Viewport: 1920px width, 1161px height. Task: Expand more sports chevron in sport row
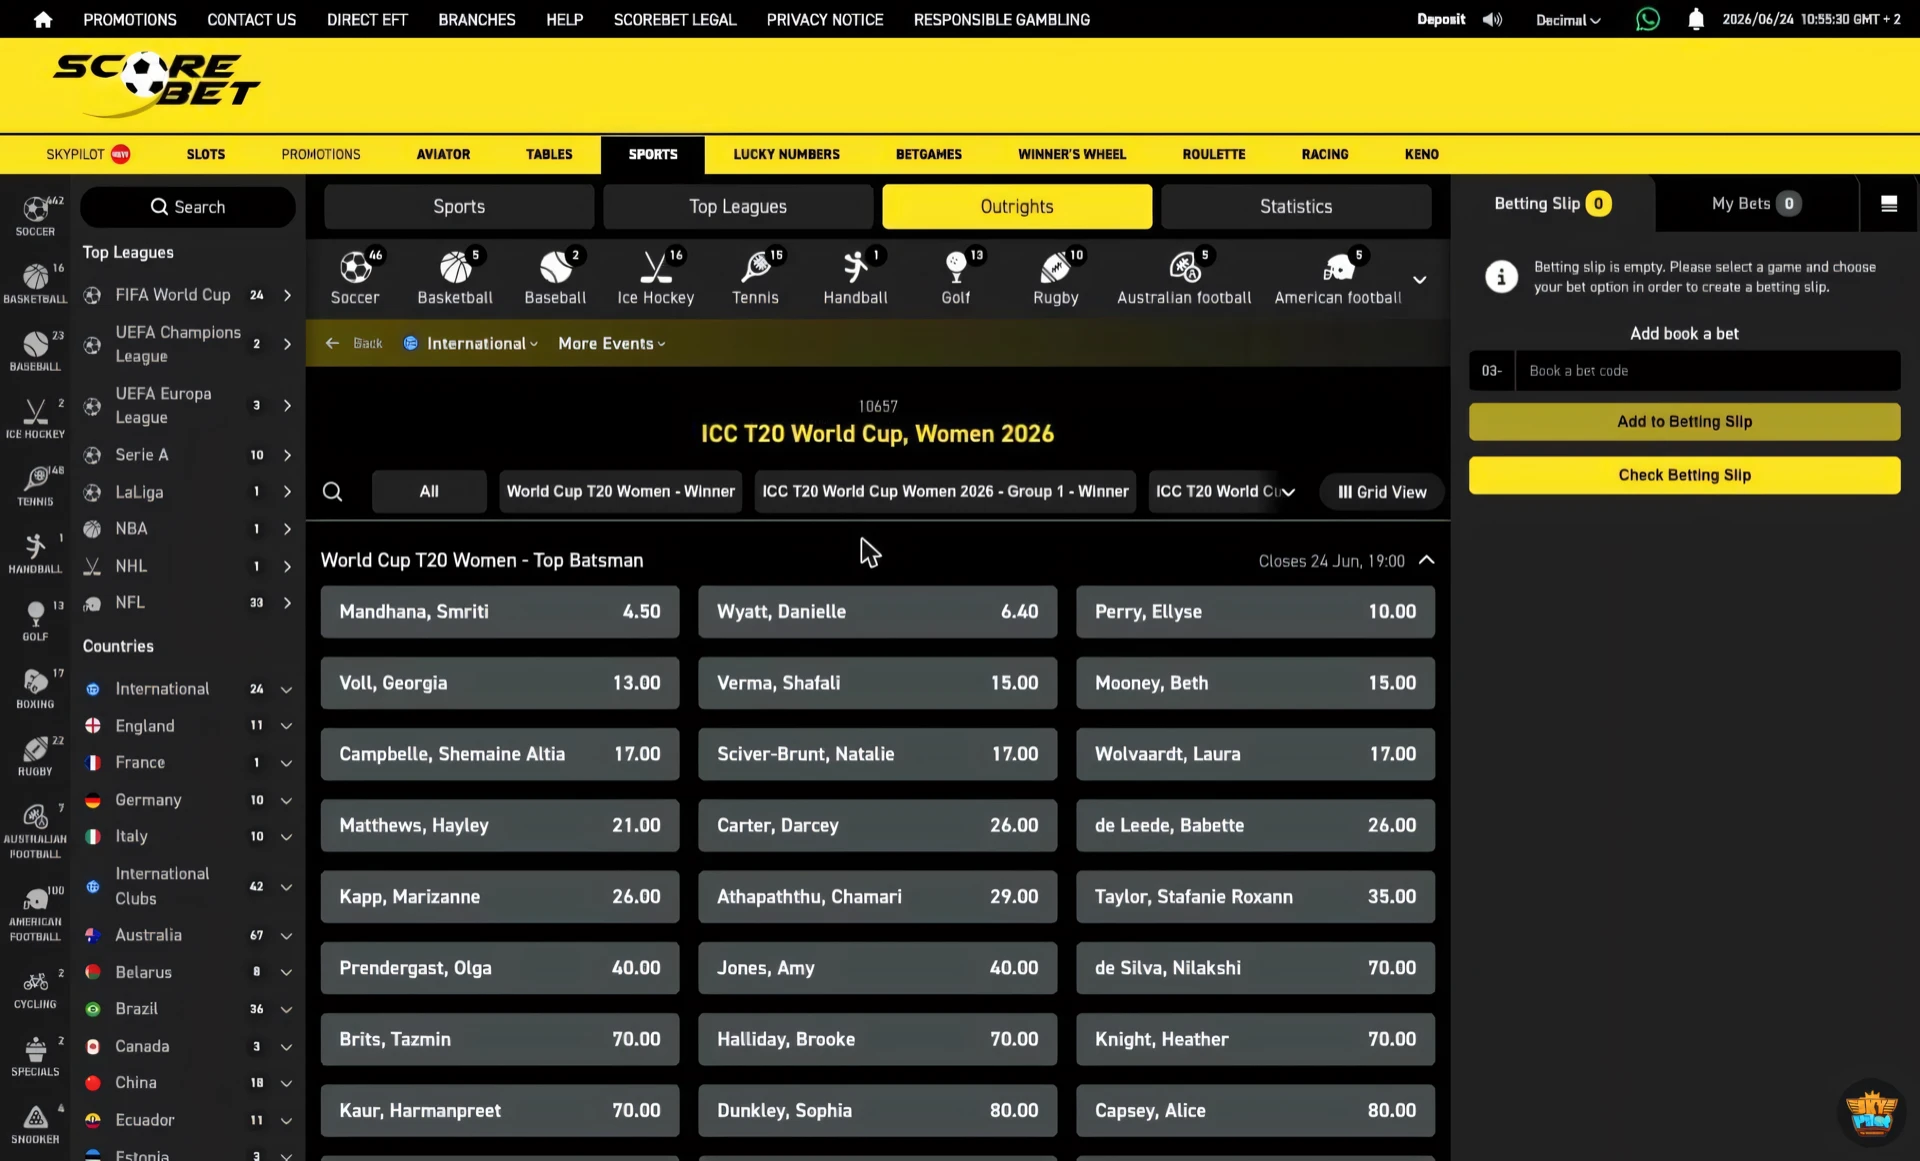[x=1419, y=279]
